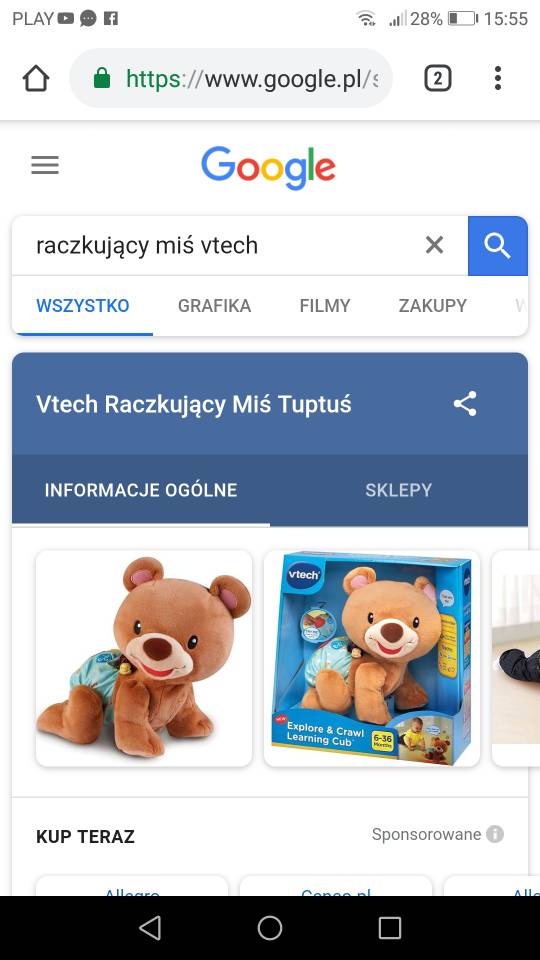
Task: Select the INFORMACJE OGÓLNE tab
Action: pos(141,490)
